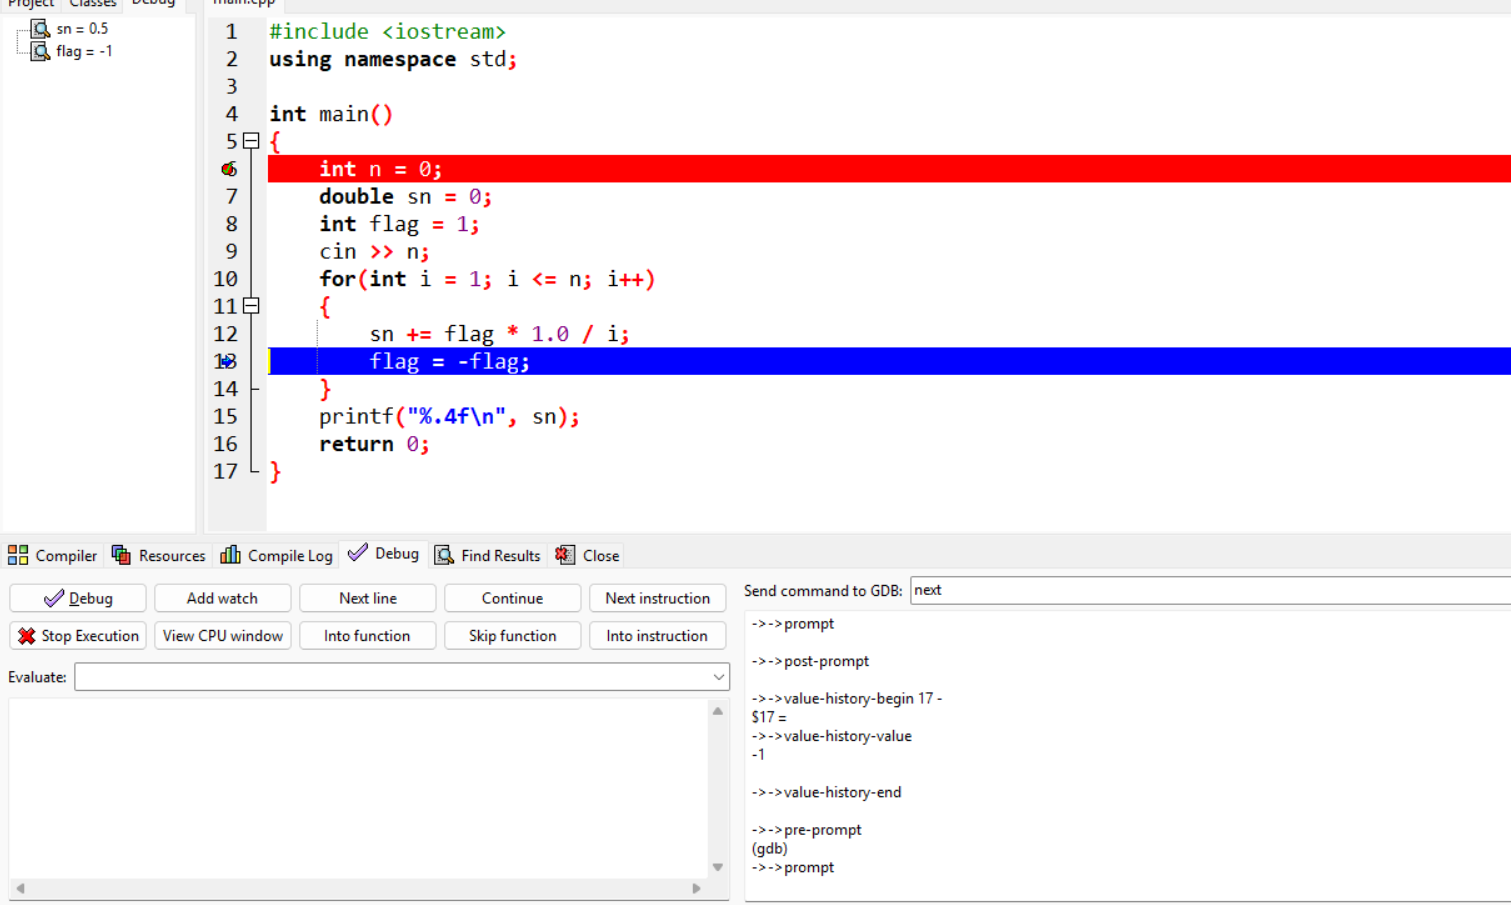Screen dimensions: 1511x905
Task: Click the 'int main()' line
Action: [x=331, y=114]
